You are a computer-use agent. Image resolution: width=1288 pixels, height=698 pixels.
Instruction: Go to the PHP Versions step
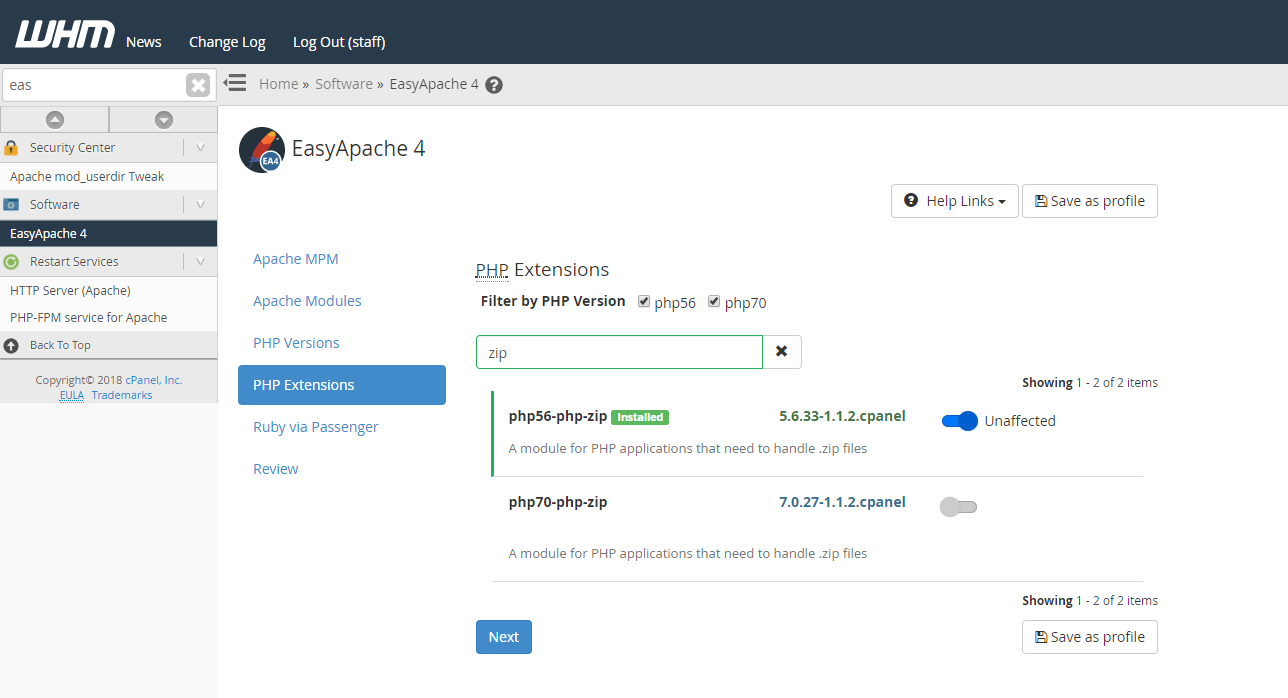(x=296, y=343)
